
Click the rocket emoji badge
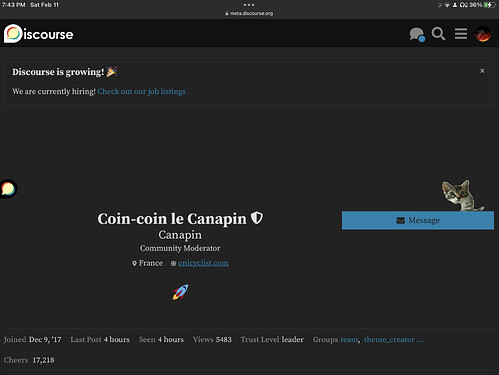click(180, 292)
